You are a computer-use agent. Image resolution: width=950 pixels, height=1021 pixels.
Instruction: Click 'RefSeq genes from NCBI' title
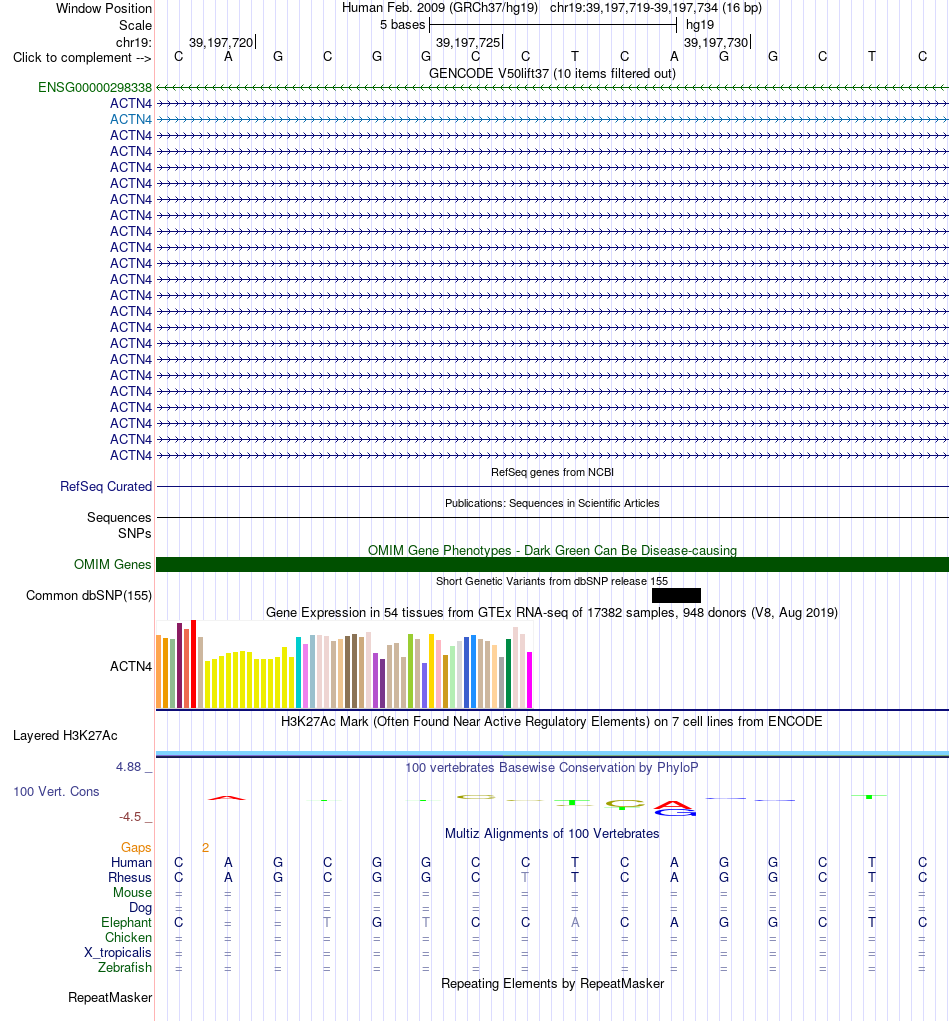tap(552, 472)
